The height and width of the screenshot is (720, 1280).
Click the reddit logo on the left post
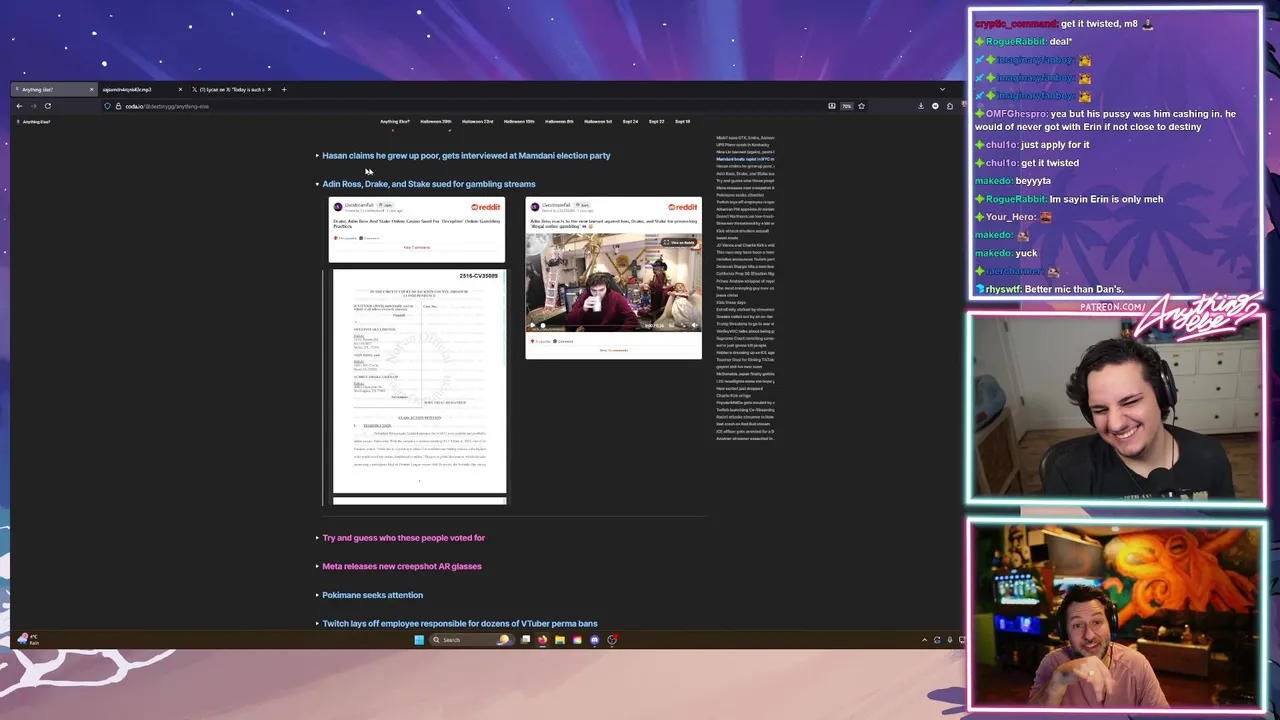(x=486, y=207)
